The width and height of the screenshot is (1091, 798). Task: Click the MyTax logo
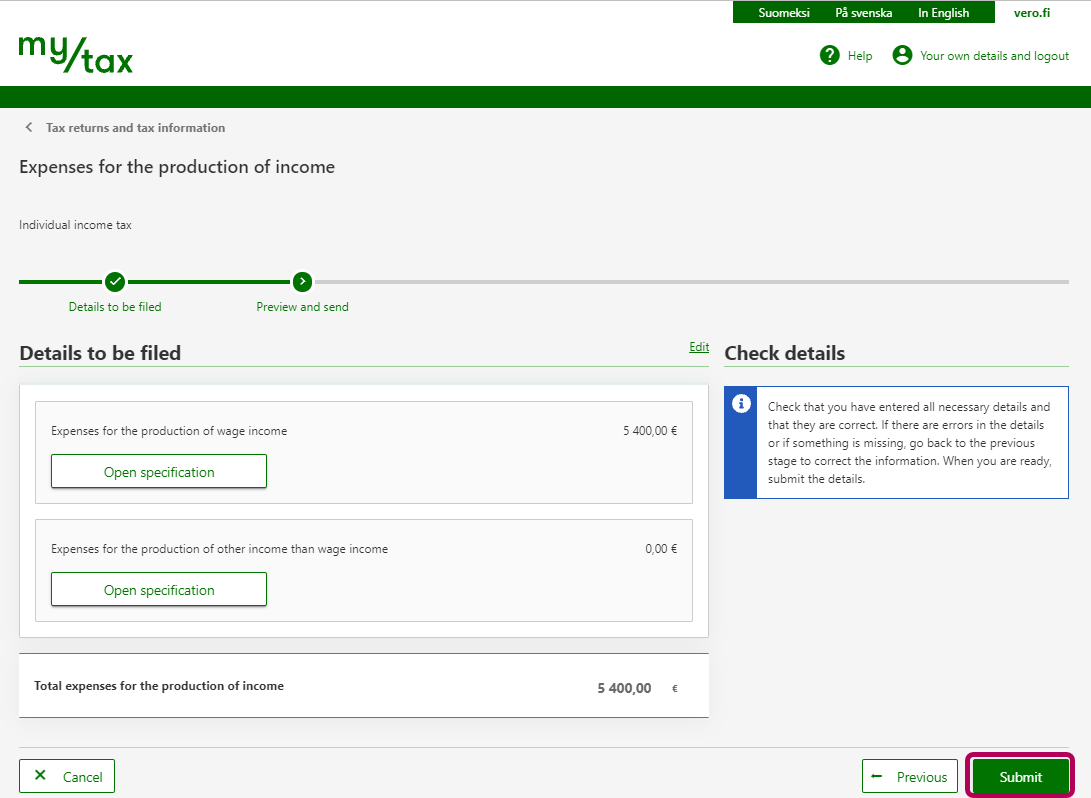(76, 54)
